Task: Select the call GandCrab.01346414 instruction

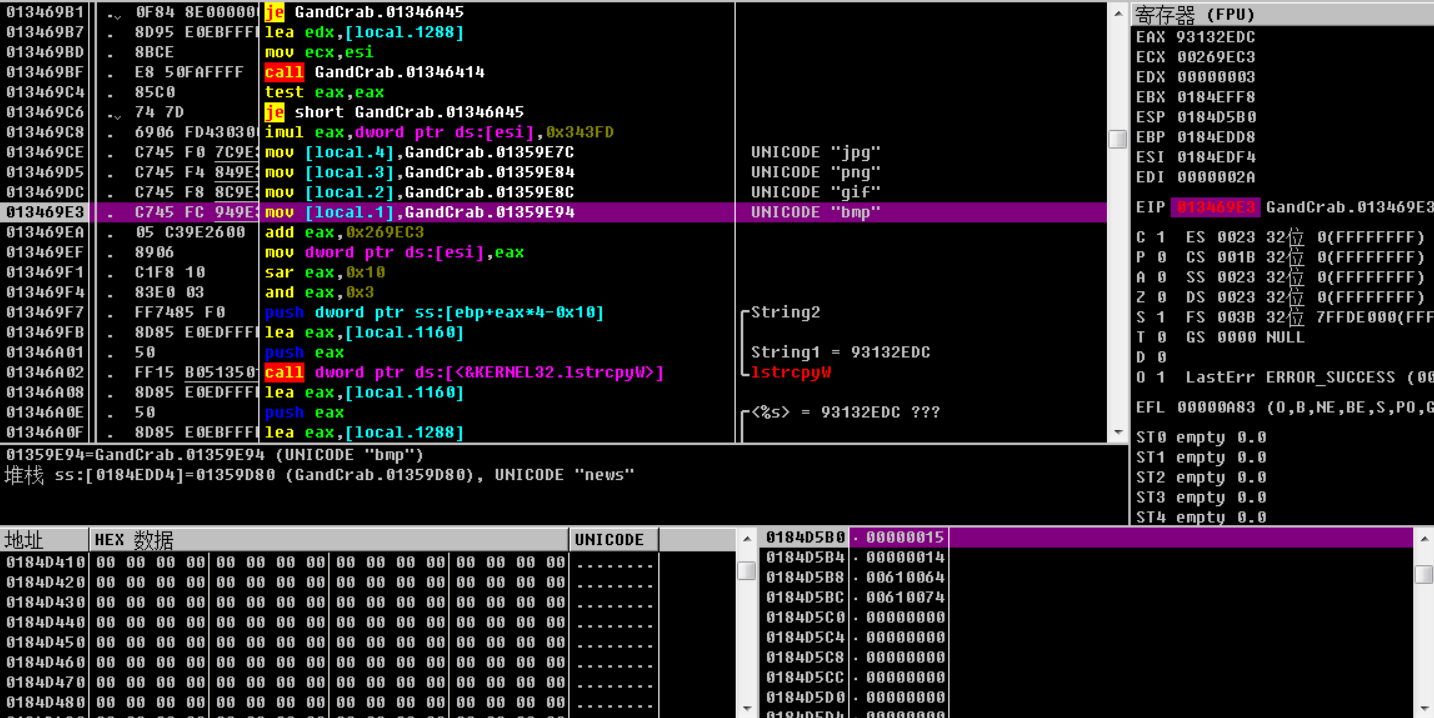Action: point(375,72)
